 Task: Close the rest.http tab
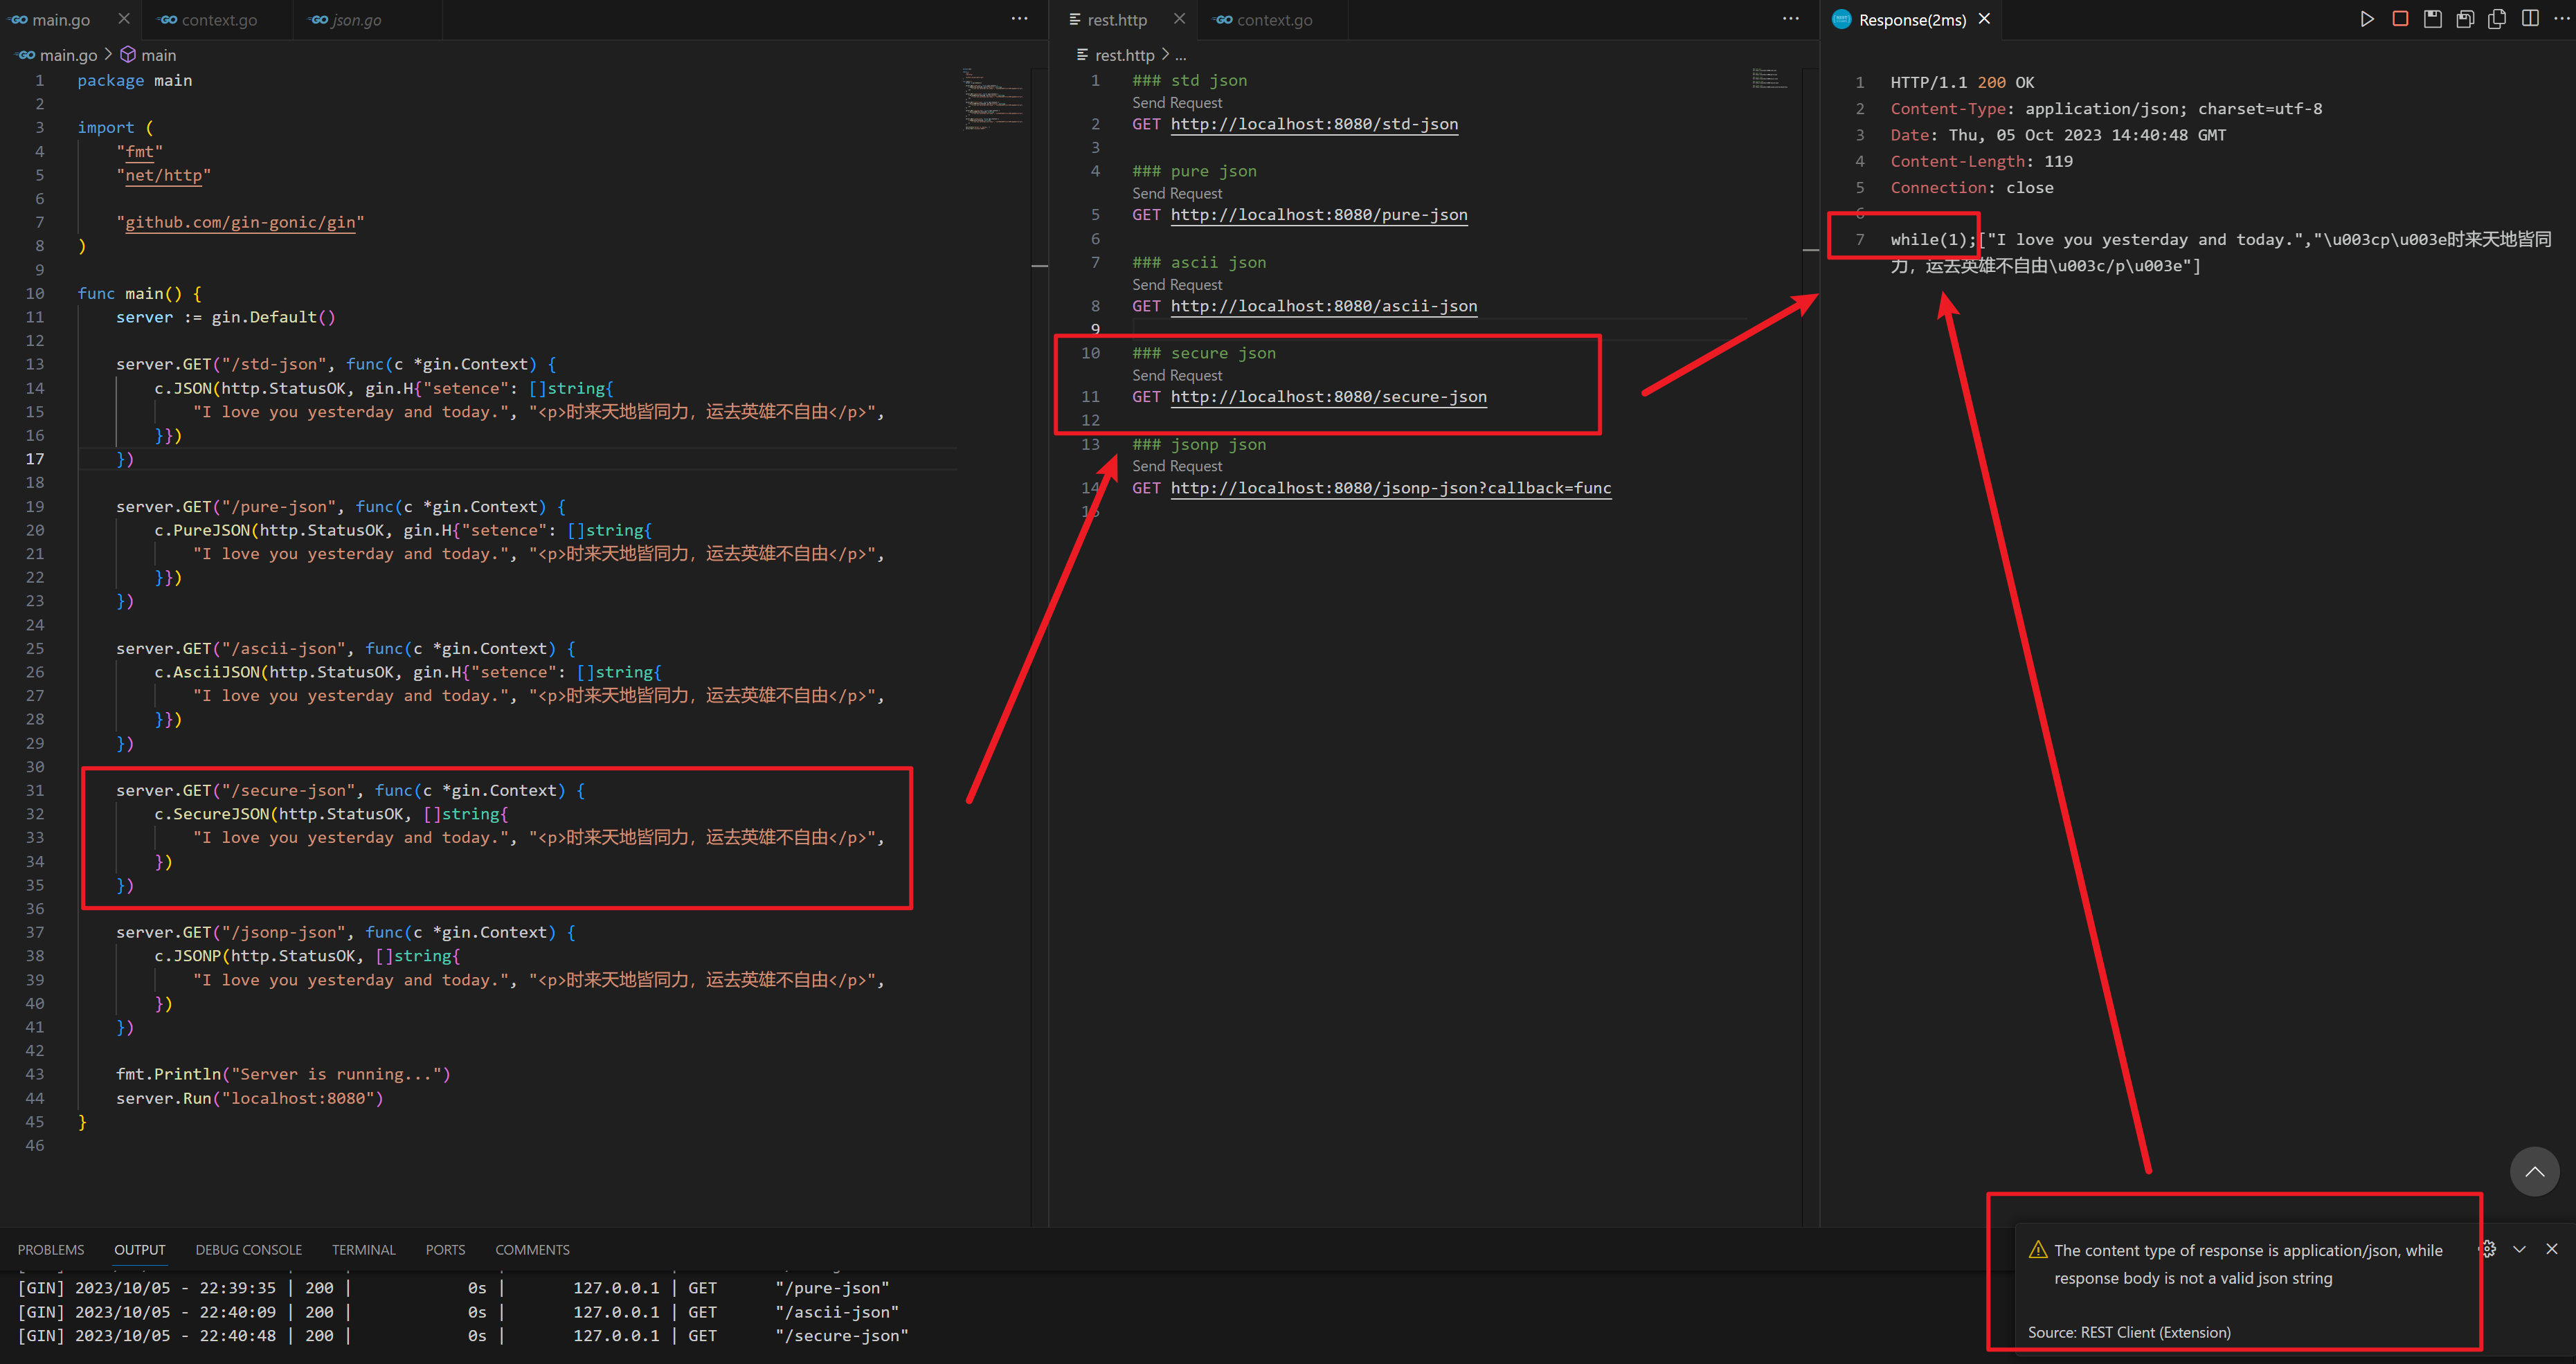[x=1179, y=19]
